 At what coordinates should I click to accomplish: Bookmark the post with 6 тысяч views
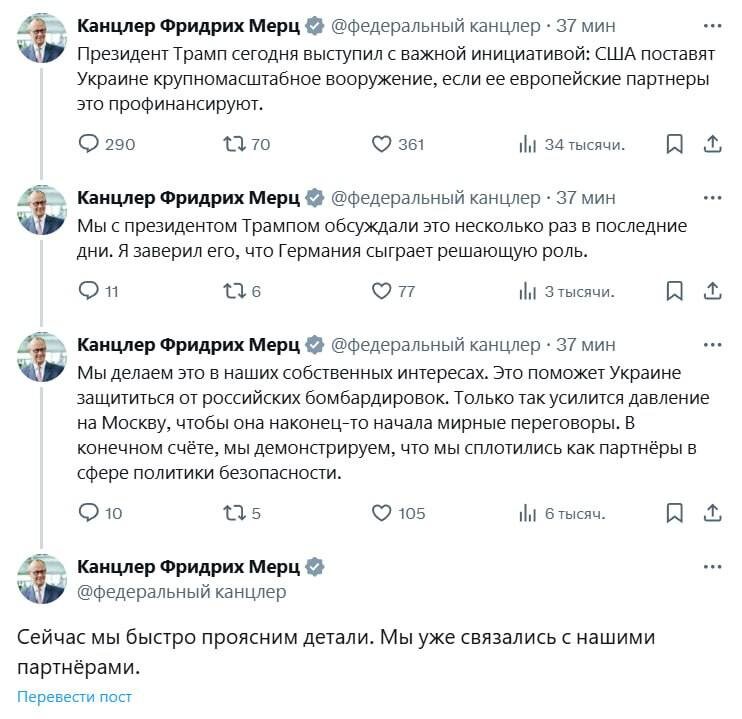(x=674, y=513)
